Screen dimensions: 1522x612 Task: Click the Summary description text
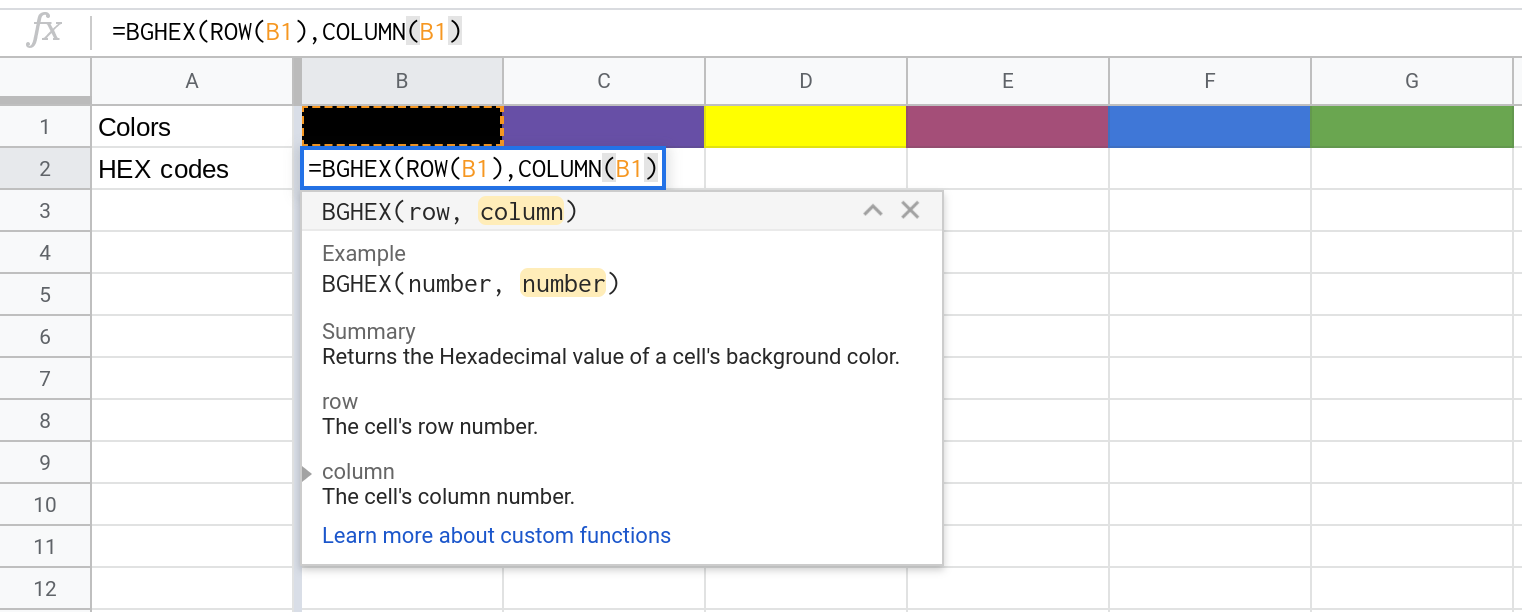611,356
